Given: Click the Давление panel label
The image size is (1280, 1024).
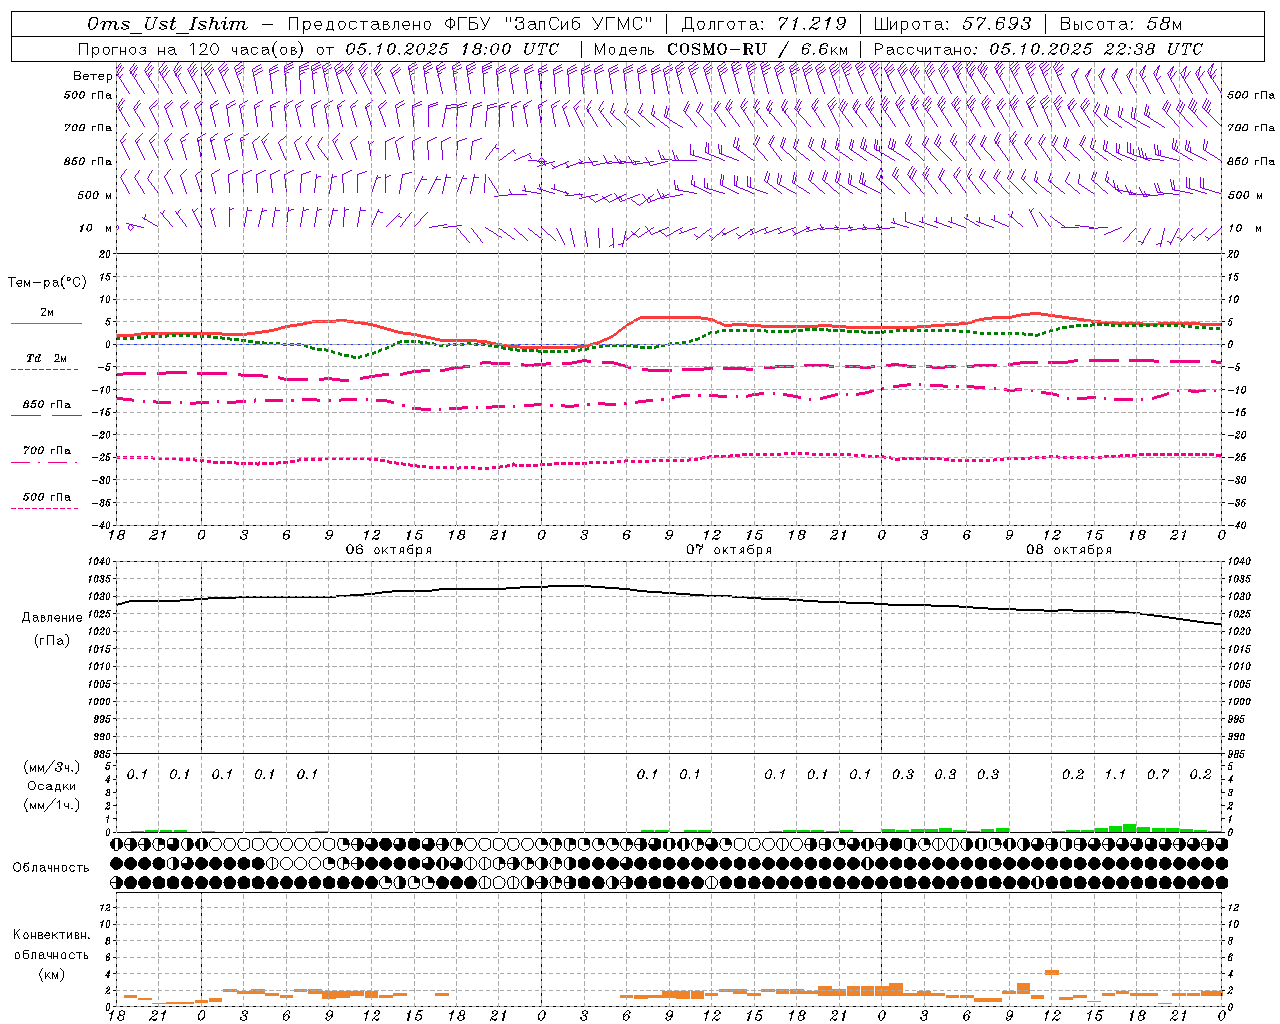Looking at the screenshot, I should 52,618.
